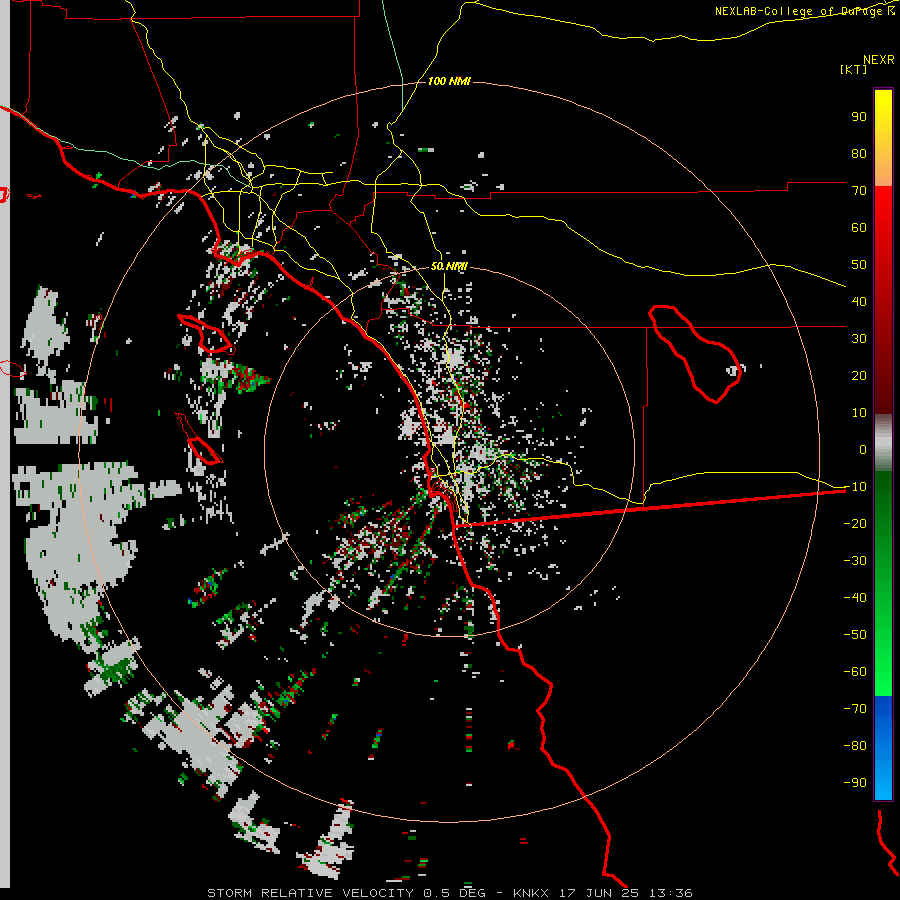
Task: Click the positive 40 scale value
Action: tap(859, 301)
